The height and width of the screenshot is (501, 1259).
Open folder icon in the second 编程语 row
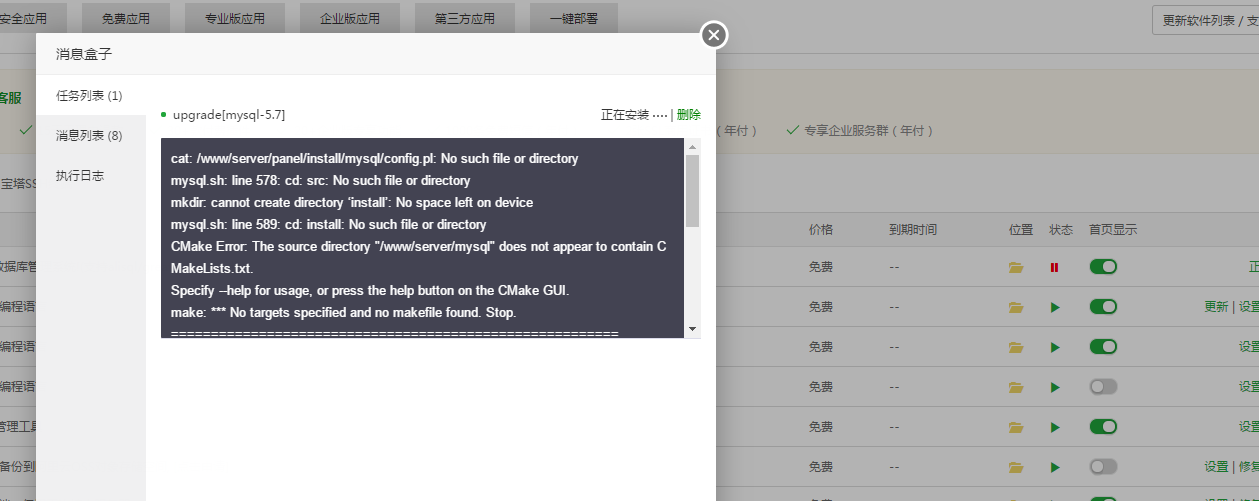pyautogui.click(x=1017, y=347)
